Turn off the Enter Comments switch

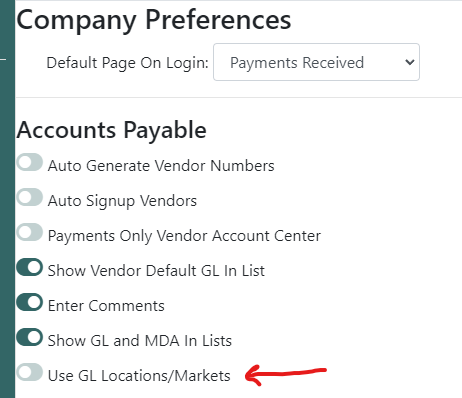pos(30,302)
